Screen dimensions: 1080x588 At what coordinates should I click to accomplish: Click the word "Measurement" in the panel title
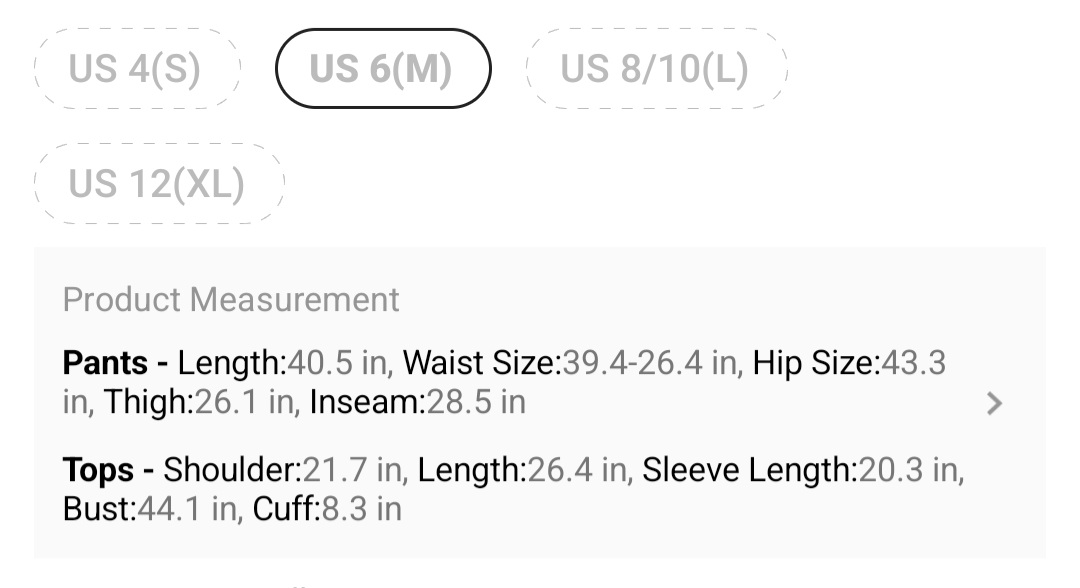tap(295, 299)
